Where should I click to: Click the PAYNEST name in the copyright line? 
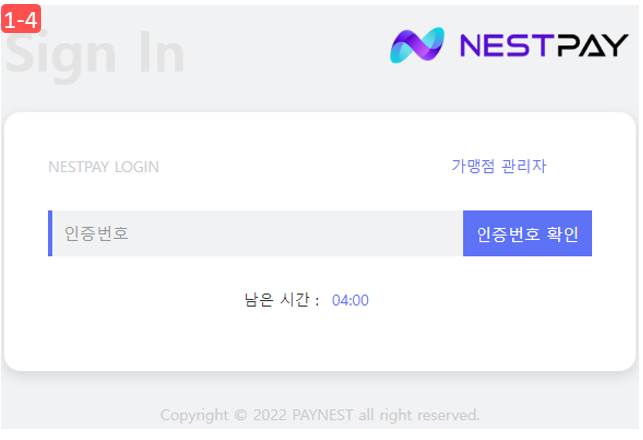[322, 415]
